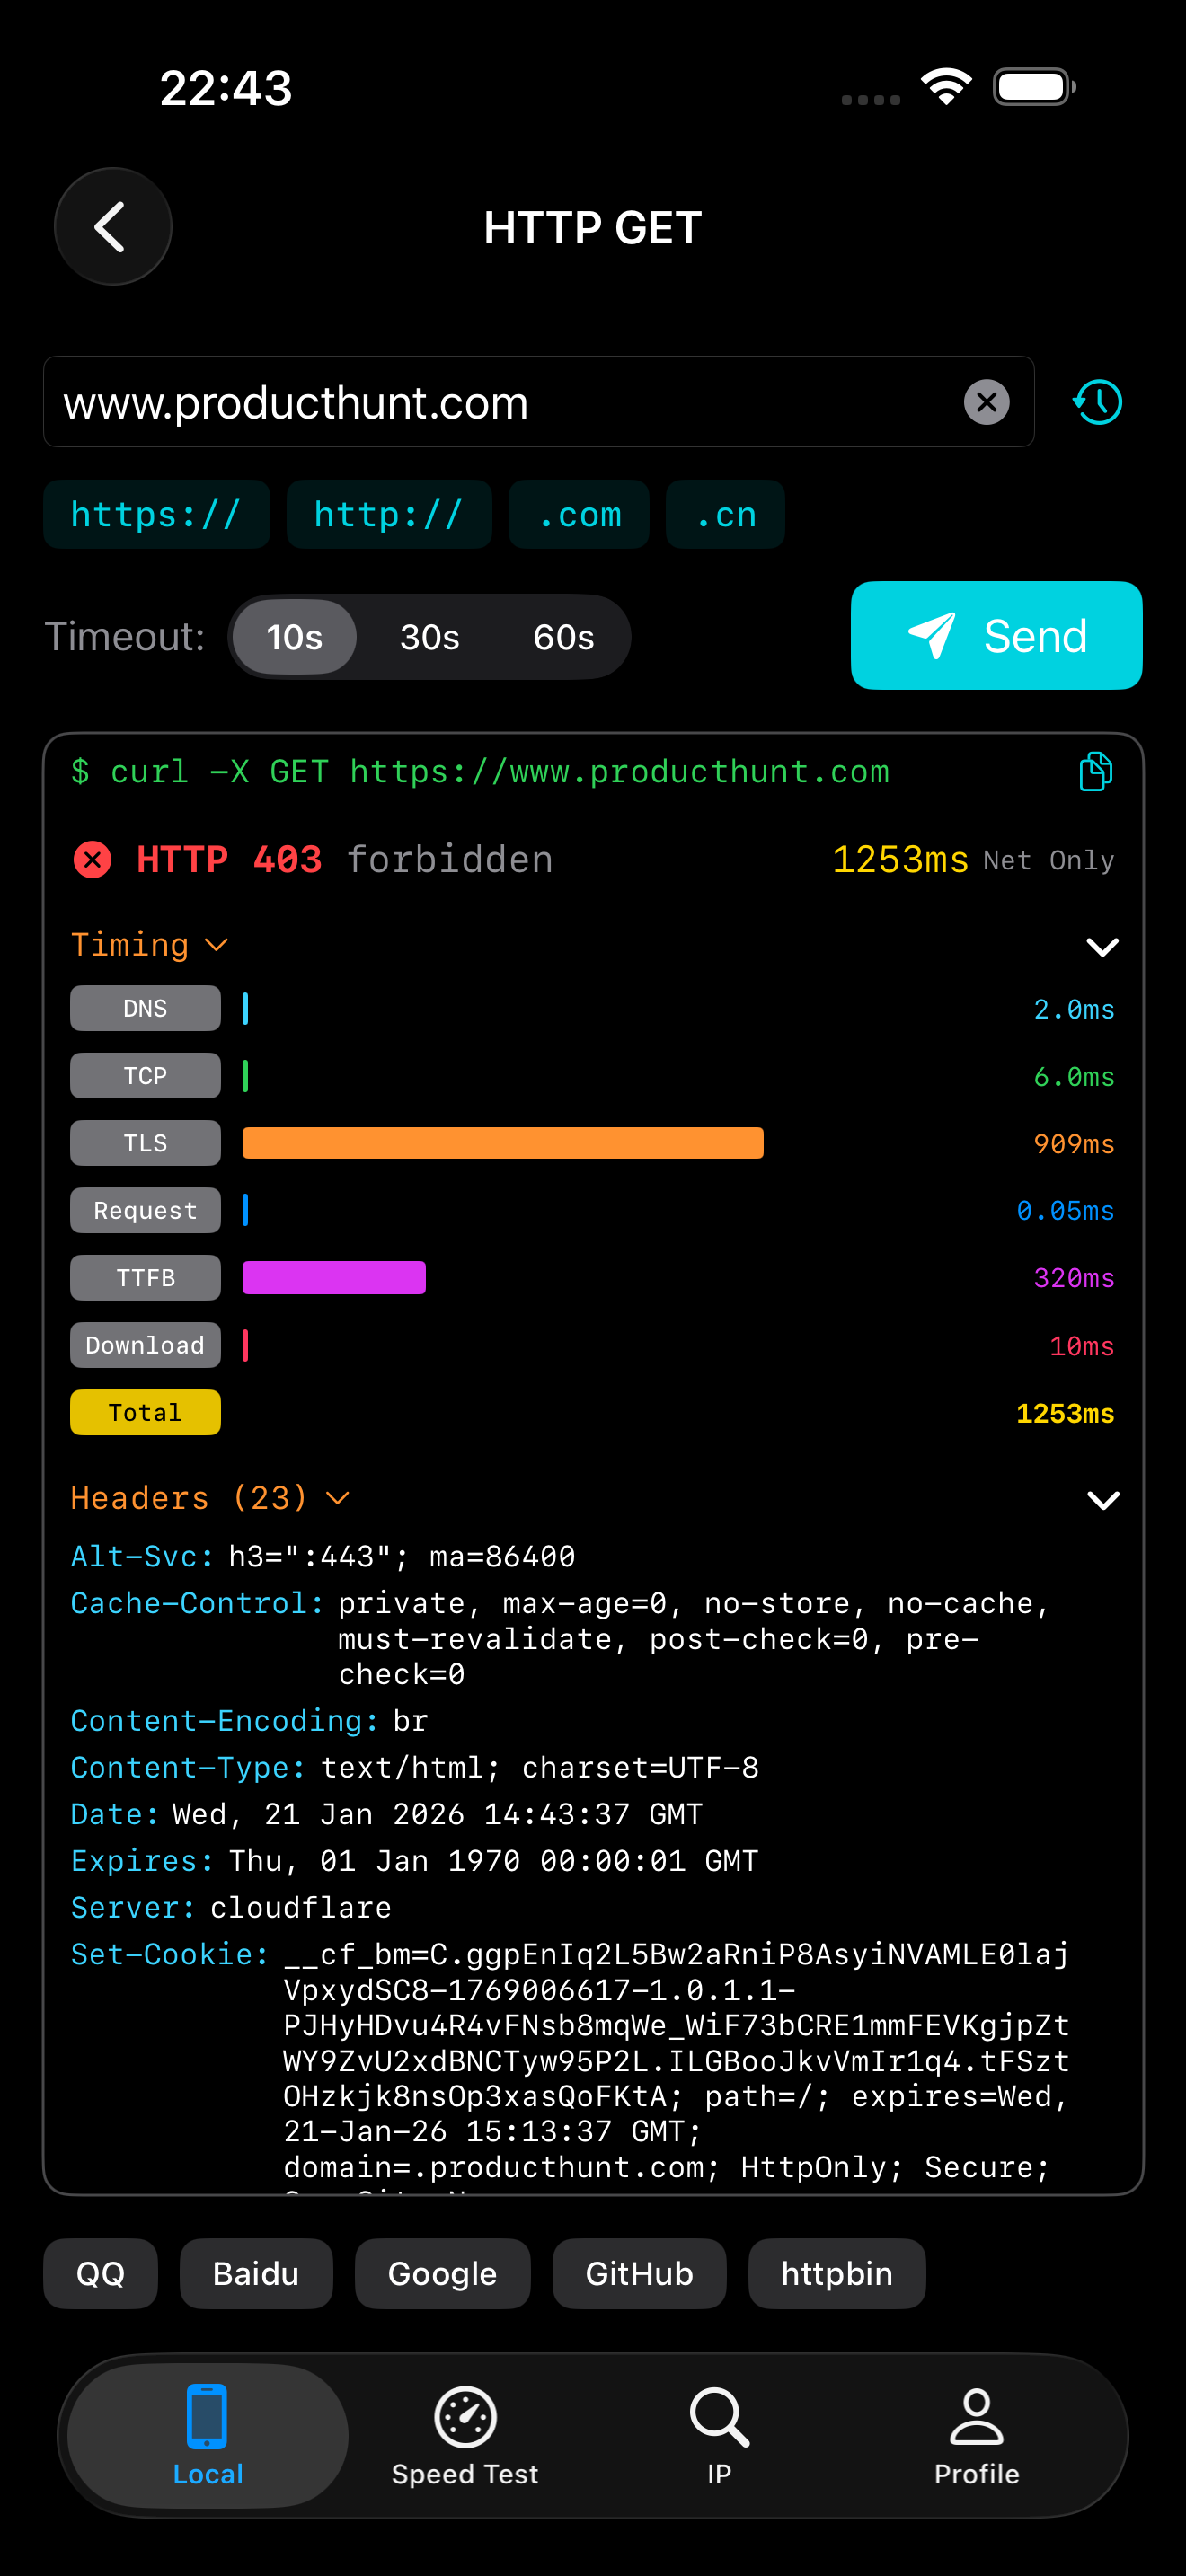This screenshot has height=2576, width=1186.
Task: Pick the httpbin preset
Action: click(x=836, y=2273)
